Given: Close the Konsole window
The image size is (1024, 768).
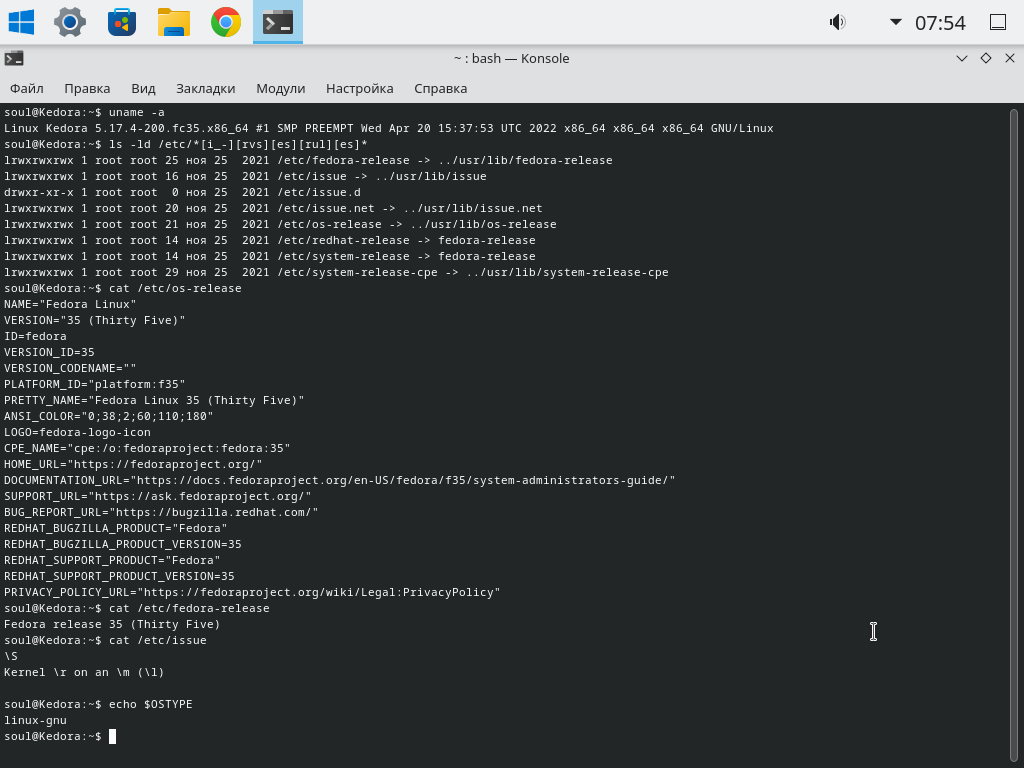Looking at the screenshot, I should tap(1010, 58).
